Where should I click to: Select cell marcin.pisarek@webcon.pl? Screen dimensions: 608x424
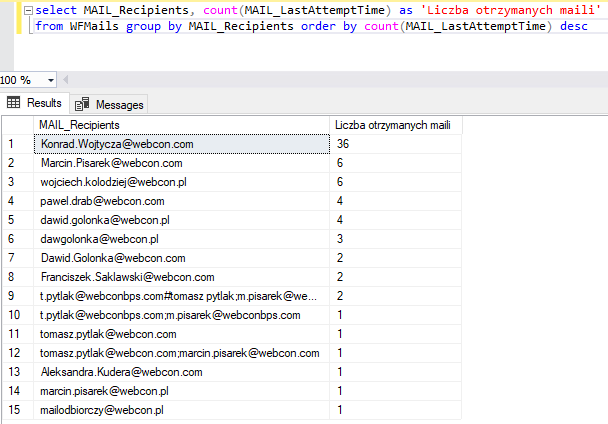(x=181, y=391)
